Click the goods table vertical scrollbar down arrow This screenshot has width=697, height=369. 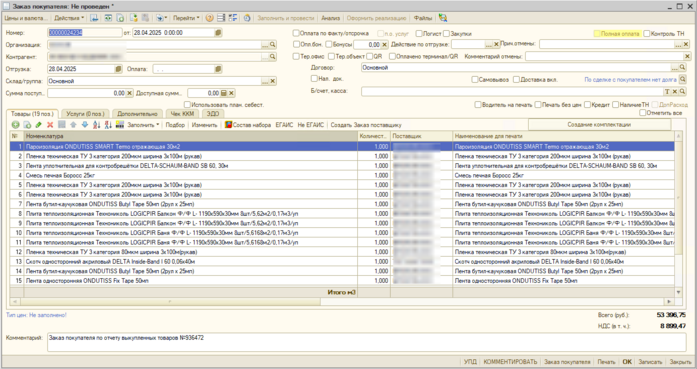[678, 292]
